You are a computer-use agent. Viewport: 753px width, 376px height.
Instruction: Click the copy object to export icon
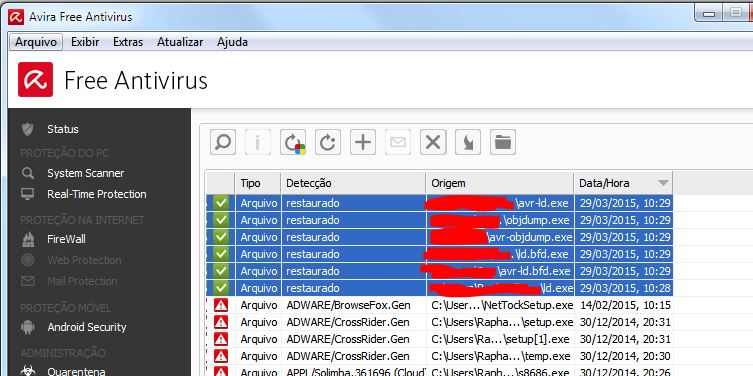click(x=468, y=142)
